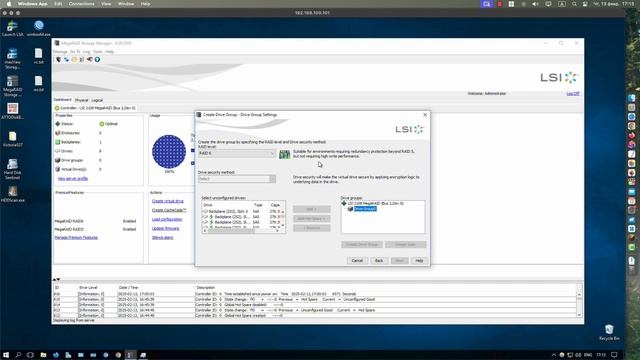Open MegaRAID Storage Manager desktop shortcut
This screenshot has width=640, height=360.
[12, 86]
